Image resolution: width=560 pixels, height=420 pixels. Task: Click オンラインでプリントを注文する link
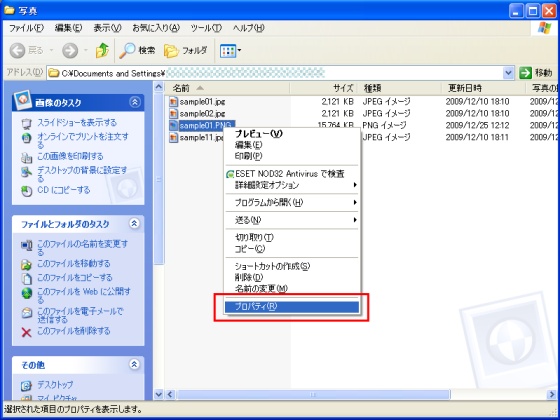tap(83, 140)
